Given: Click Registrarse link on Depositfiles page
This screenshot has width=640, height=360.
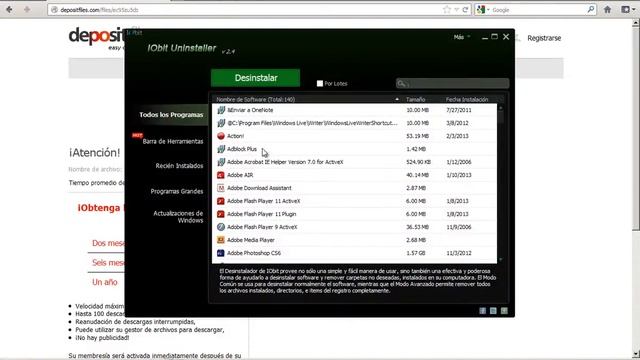Looking at the screenshot, I should 544,38.
